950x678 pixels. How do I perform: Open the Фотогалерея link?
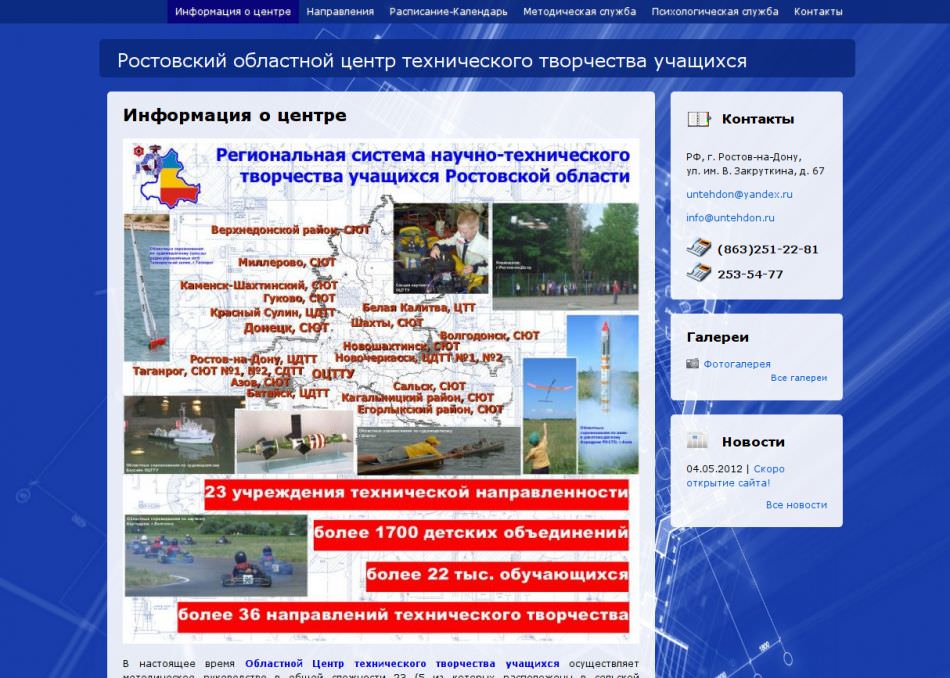(x=737, y=364)
